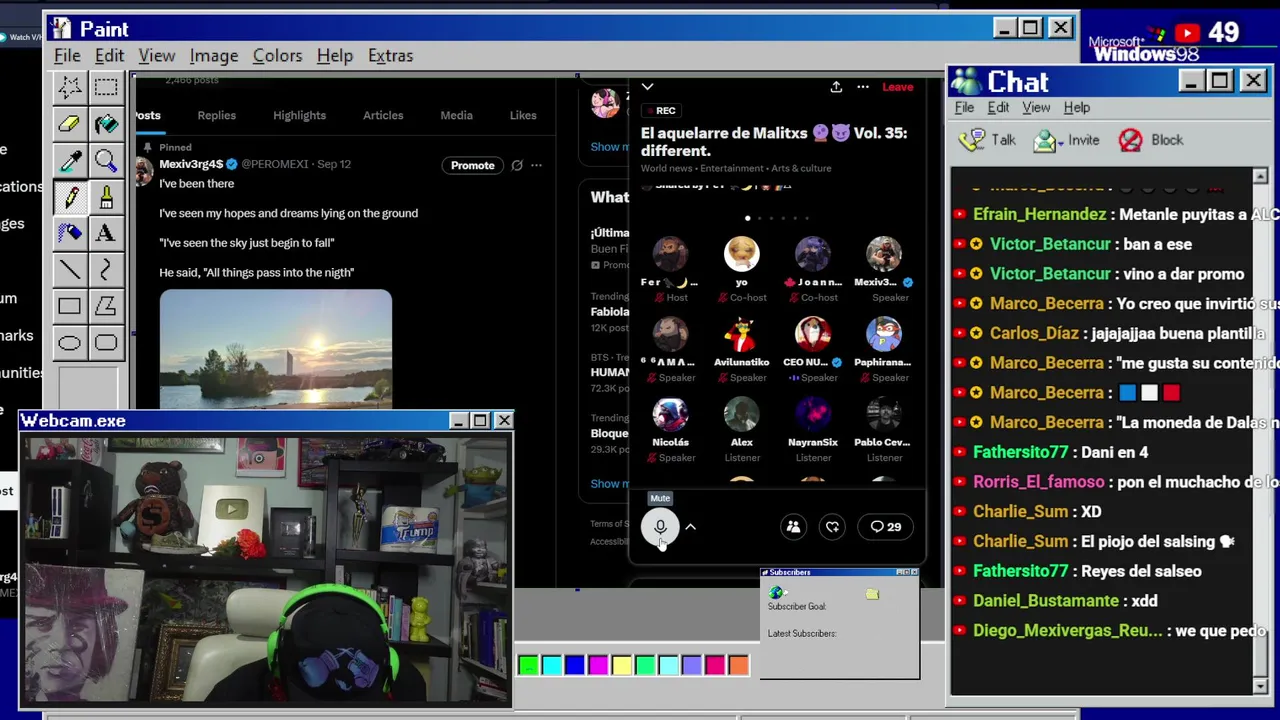This screenshot has height=720, width=1280.
Task: Share the Space using the upload icon
Action: (836, 87)
